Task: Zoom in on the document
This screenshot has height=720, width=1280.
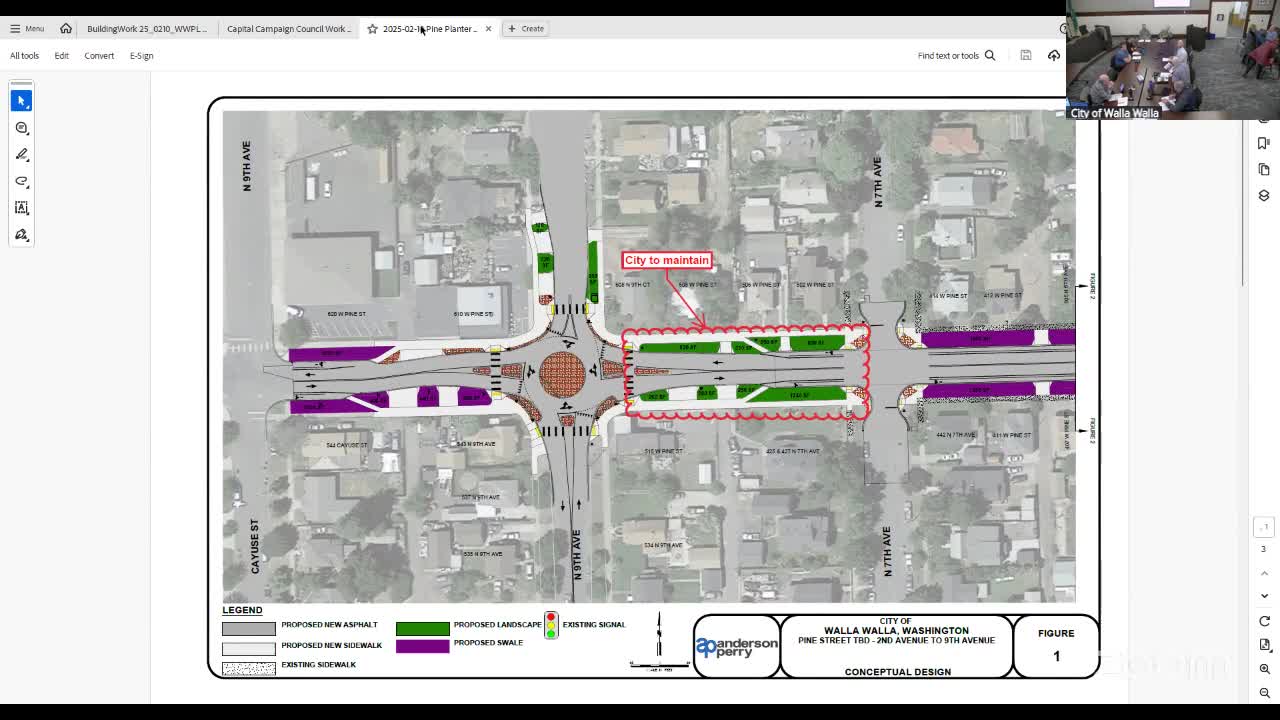Action: pyautogui.click(x=1264, y=669)
